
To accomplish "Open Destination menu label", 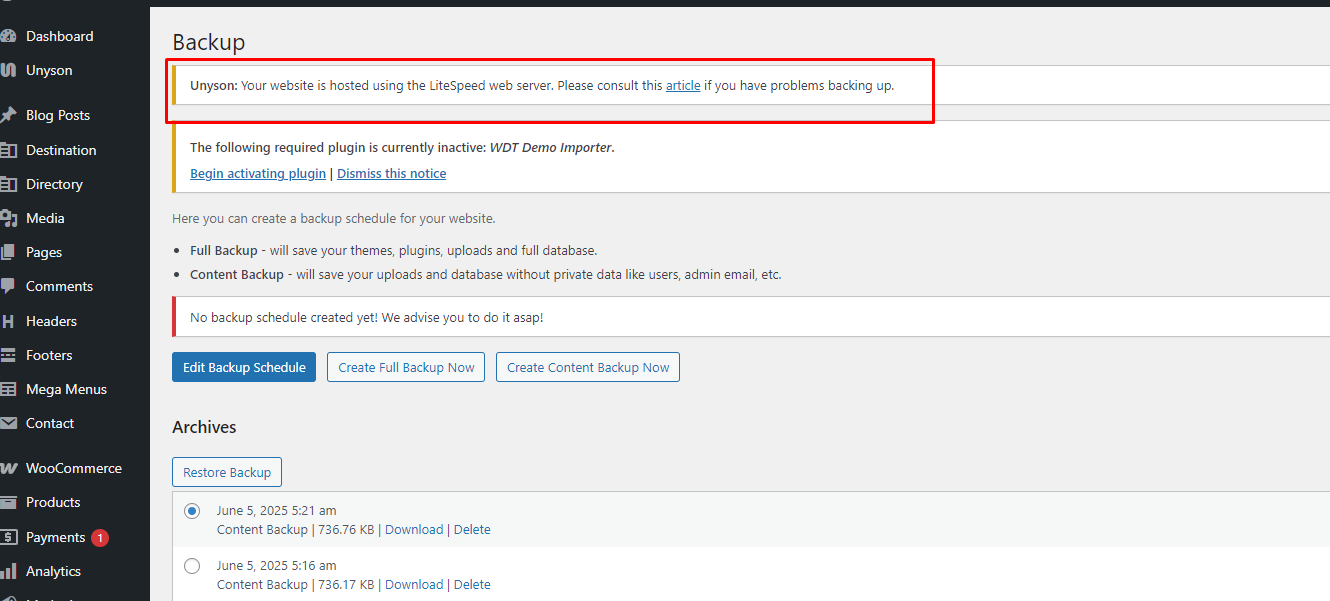I will pos(61,150).
